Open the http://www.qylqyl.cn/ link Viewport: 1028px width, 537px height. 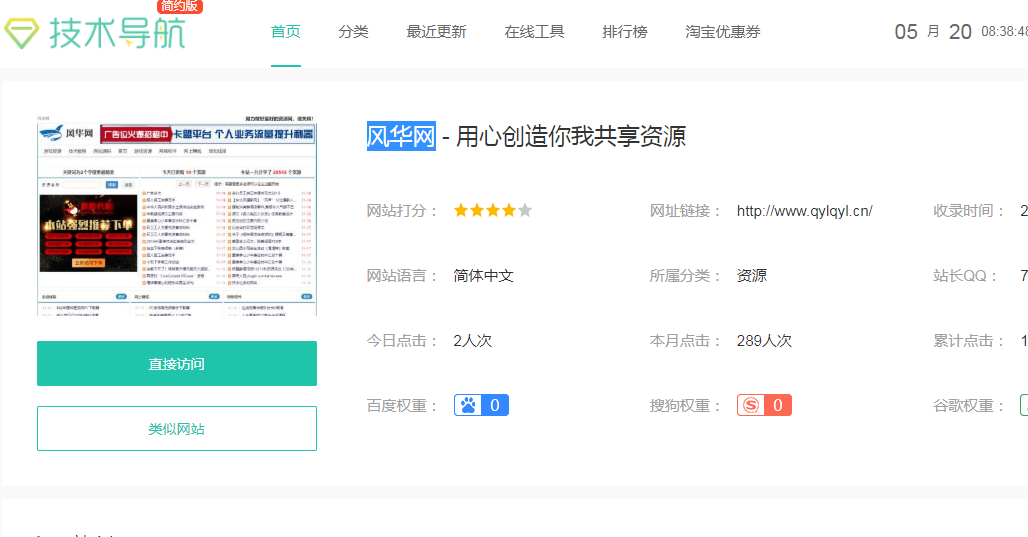pos(804,210)
